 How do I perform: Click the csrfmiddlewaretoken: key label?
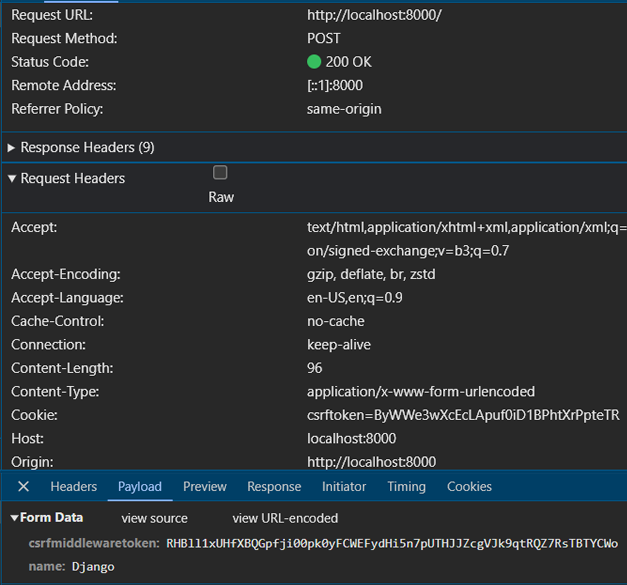coord(94,543)
